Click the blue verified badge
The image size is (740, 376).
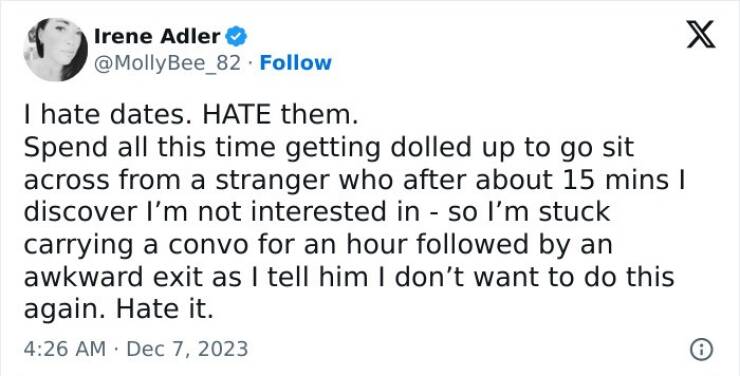(x=236, y=36)
